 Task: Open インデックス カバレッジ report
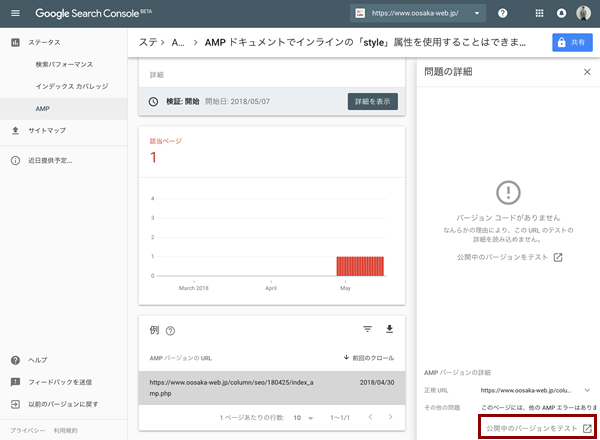pyautogui.click(x=72, y=86)
